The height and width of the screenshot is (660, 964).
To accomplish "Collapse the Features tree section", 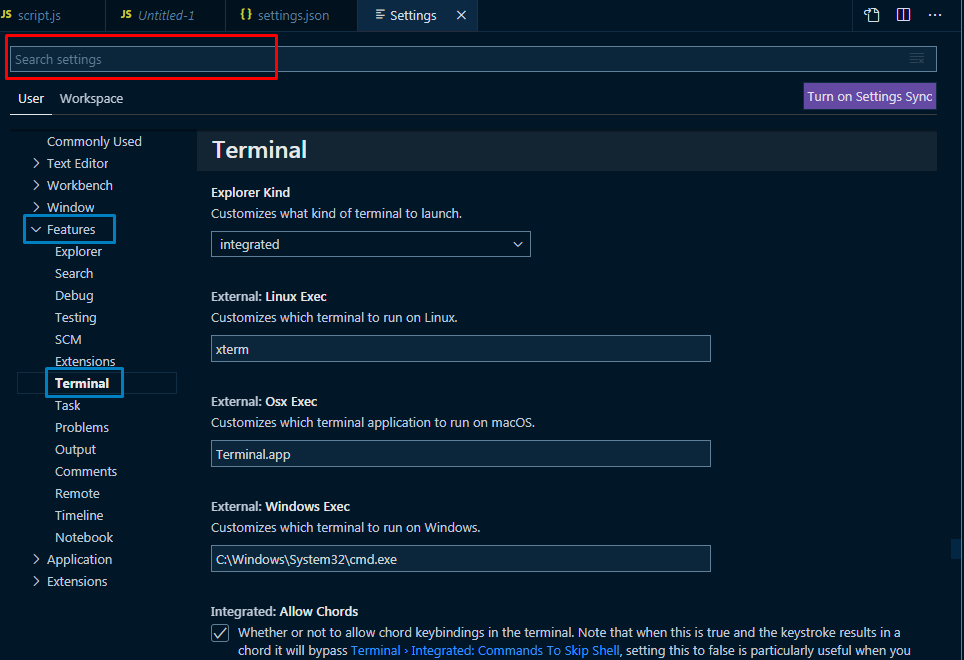I will (37, 229).
